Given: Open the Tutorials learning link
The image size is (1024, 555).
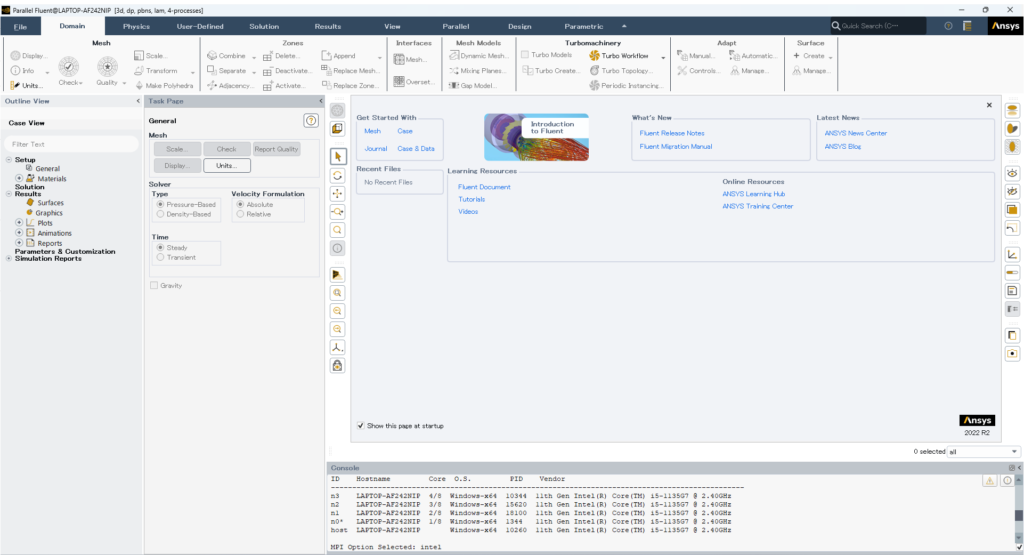Looking at the screenshot, I should click(472, 199).
